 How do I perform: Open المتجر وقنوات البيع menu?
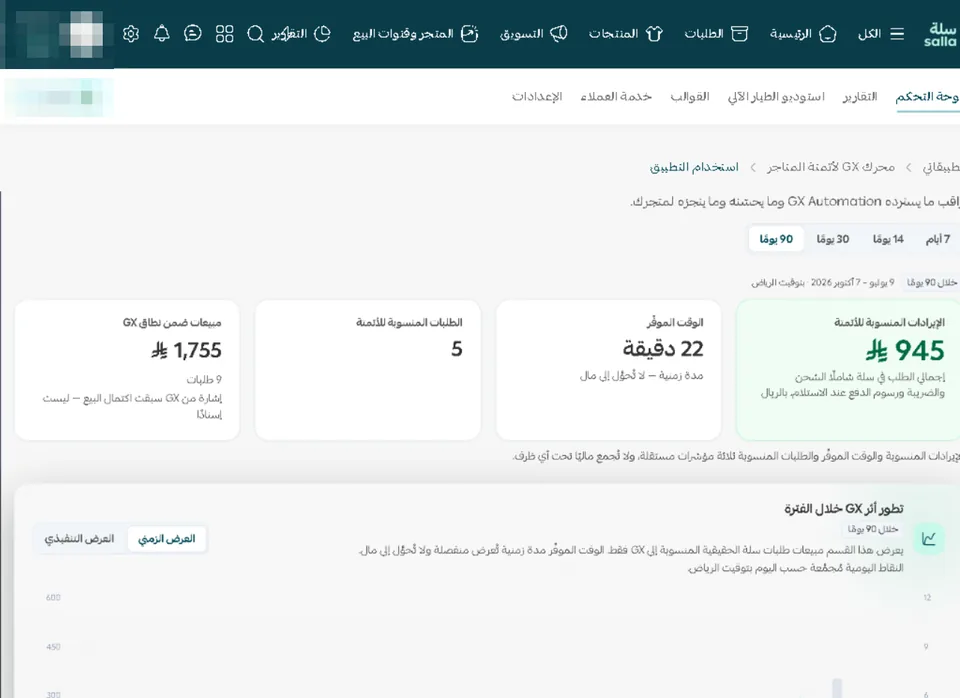point(403,34)
